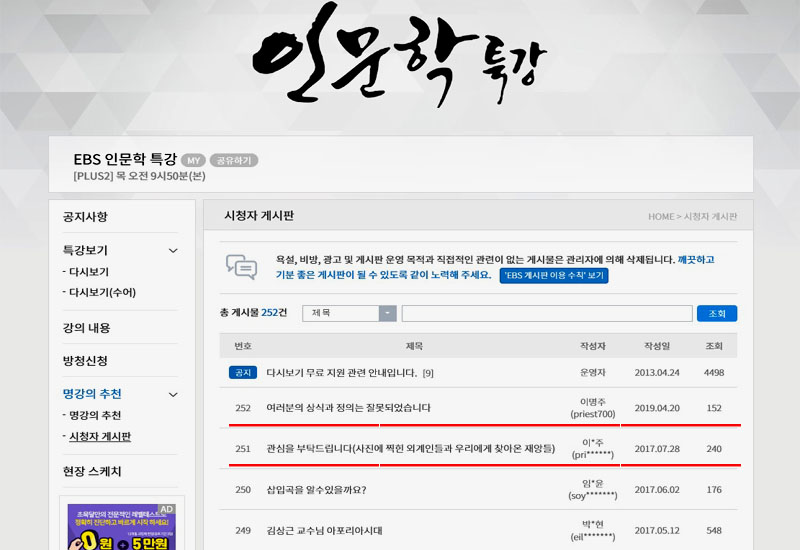
Task: Open 'EBS 게시판 이용 수칙' 보기 button
Action: 553,275
